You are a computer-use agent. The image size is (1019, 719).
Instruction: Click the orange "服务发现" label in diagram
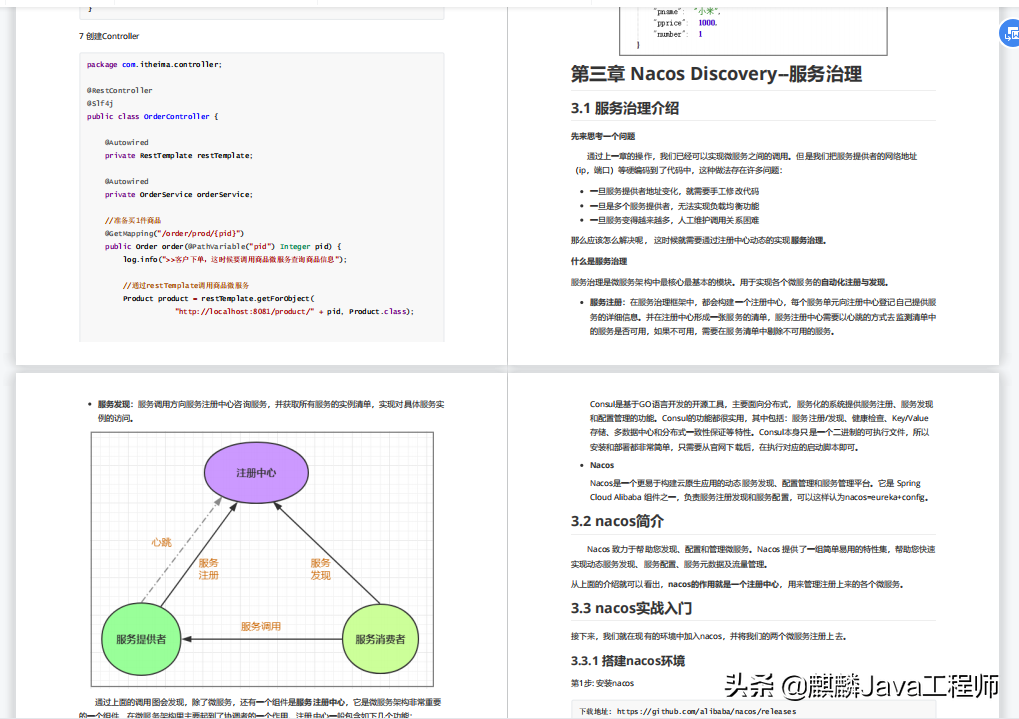tap(320, 569)
